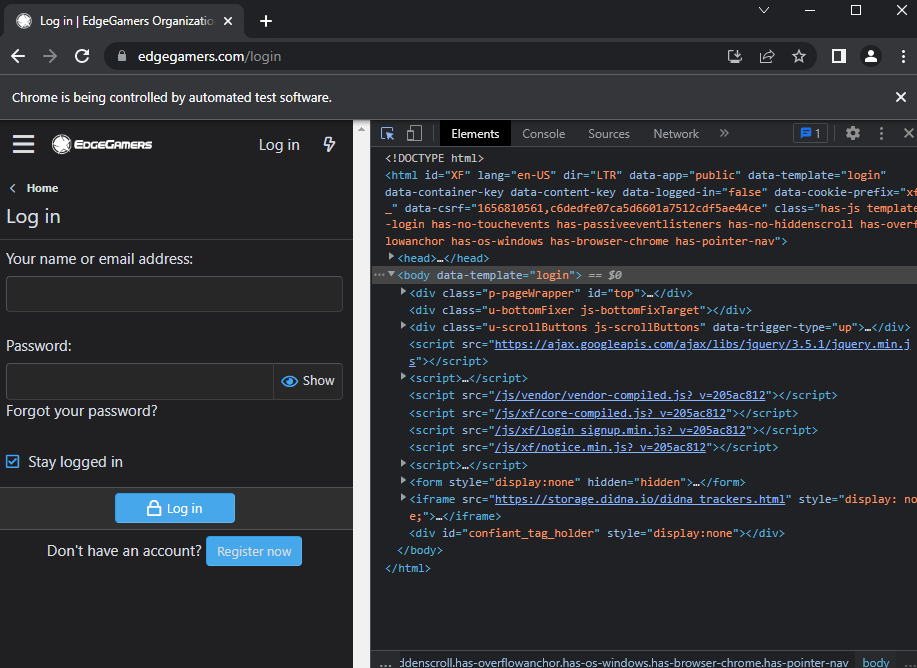The height and width of the screenshot is (668, 917).
Task: Select the closing </html> tag line
Action: click(408, 568)
